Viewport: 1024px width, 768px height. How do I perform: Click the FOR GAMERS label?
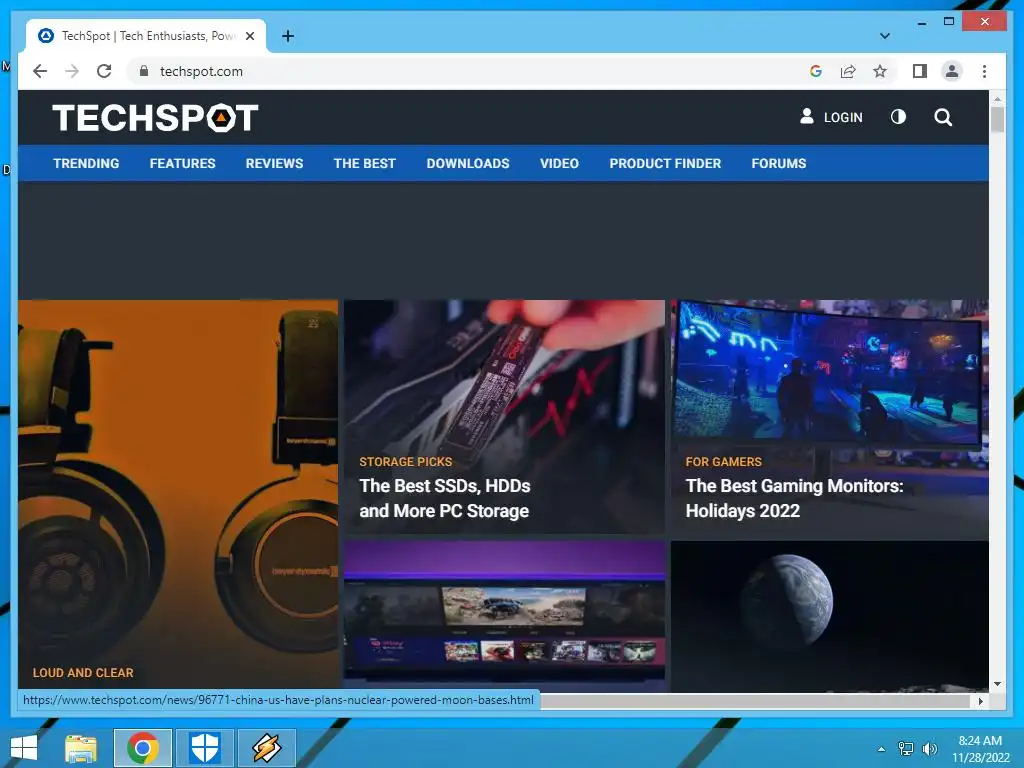(x=724, y=462)
